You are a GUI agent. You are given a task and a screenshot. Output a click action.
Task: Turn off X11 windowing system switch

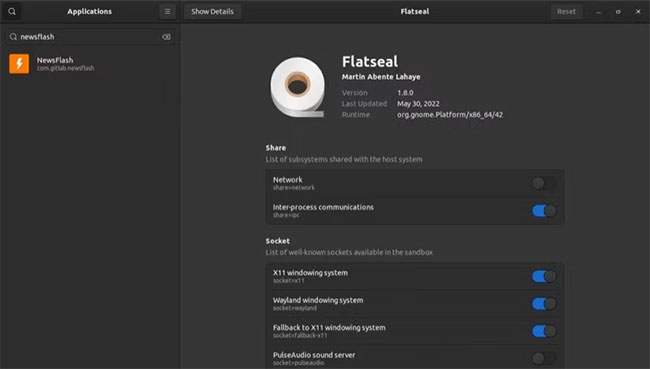pyautogui.click(x=544, y=276)
